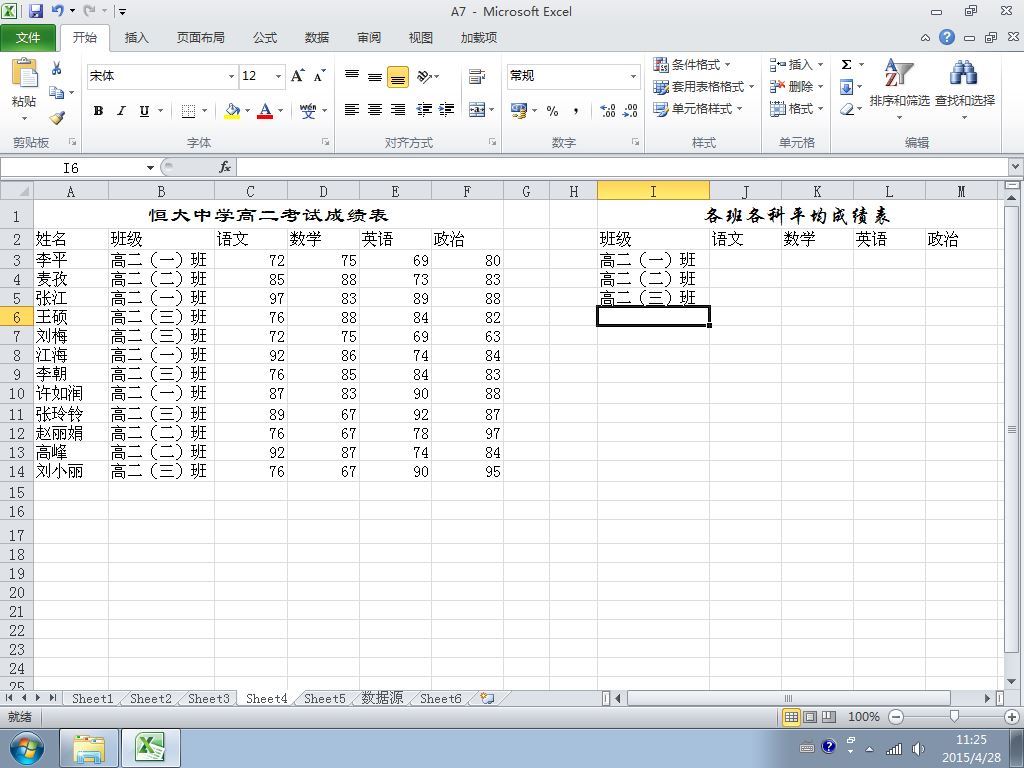Switch to the 公式 ribbon tab
1024x768 pixels.
(264, 38)
